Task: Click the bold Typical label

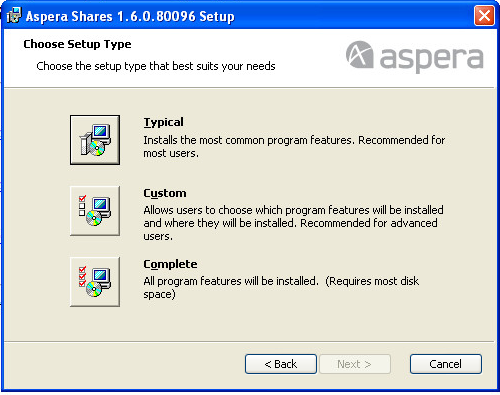Action: coord(163,122)
